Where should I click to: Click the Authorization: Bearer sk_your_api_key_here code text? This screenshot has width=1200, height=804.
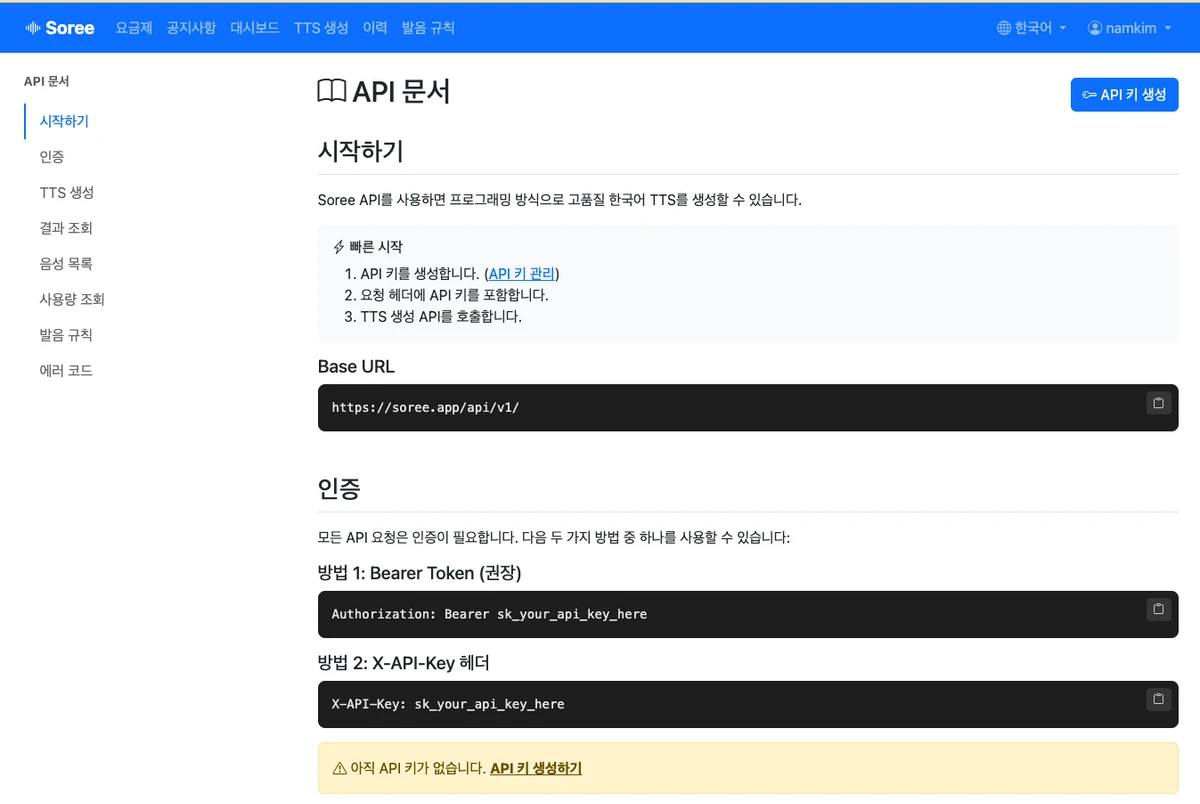489,614
